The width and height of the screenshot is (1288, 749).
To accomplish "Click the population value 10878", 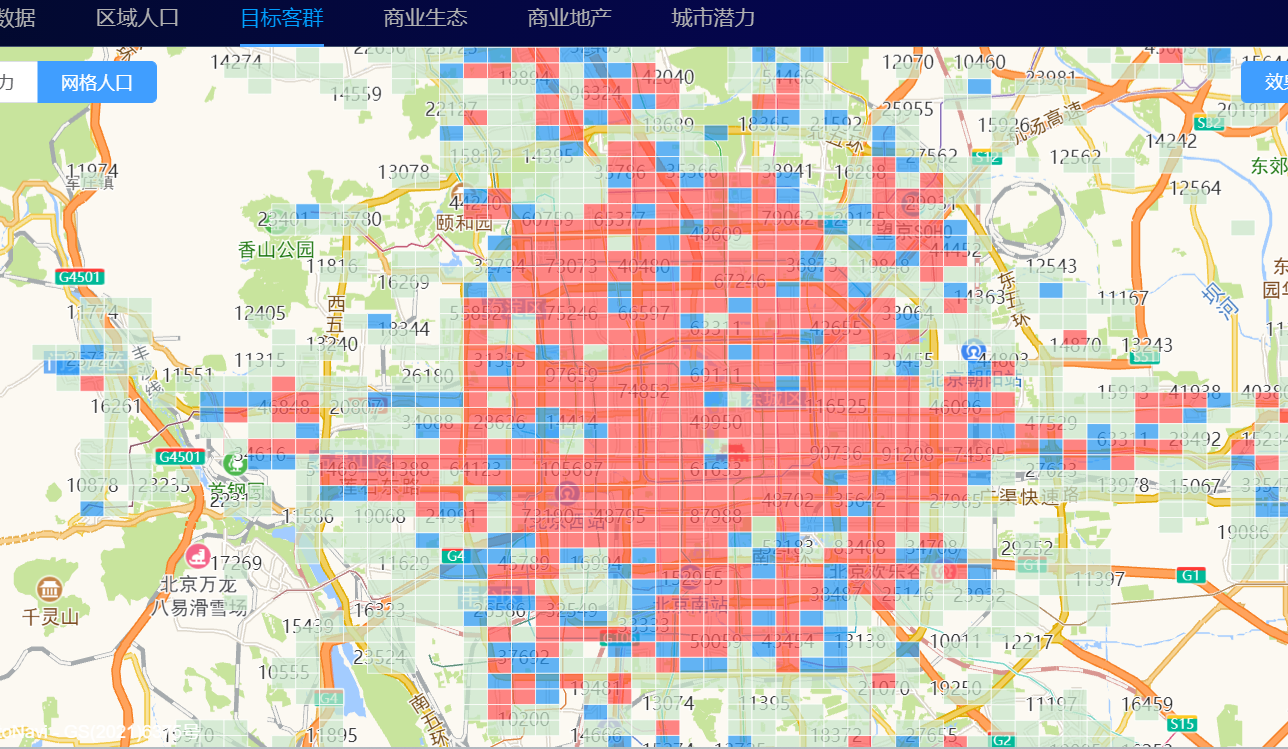I will 92,485.
